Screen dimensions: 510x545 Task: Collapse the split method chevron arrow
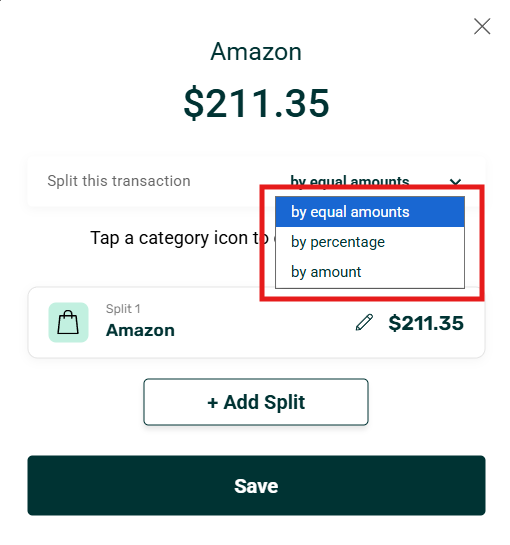click(455, 181)
